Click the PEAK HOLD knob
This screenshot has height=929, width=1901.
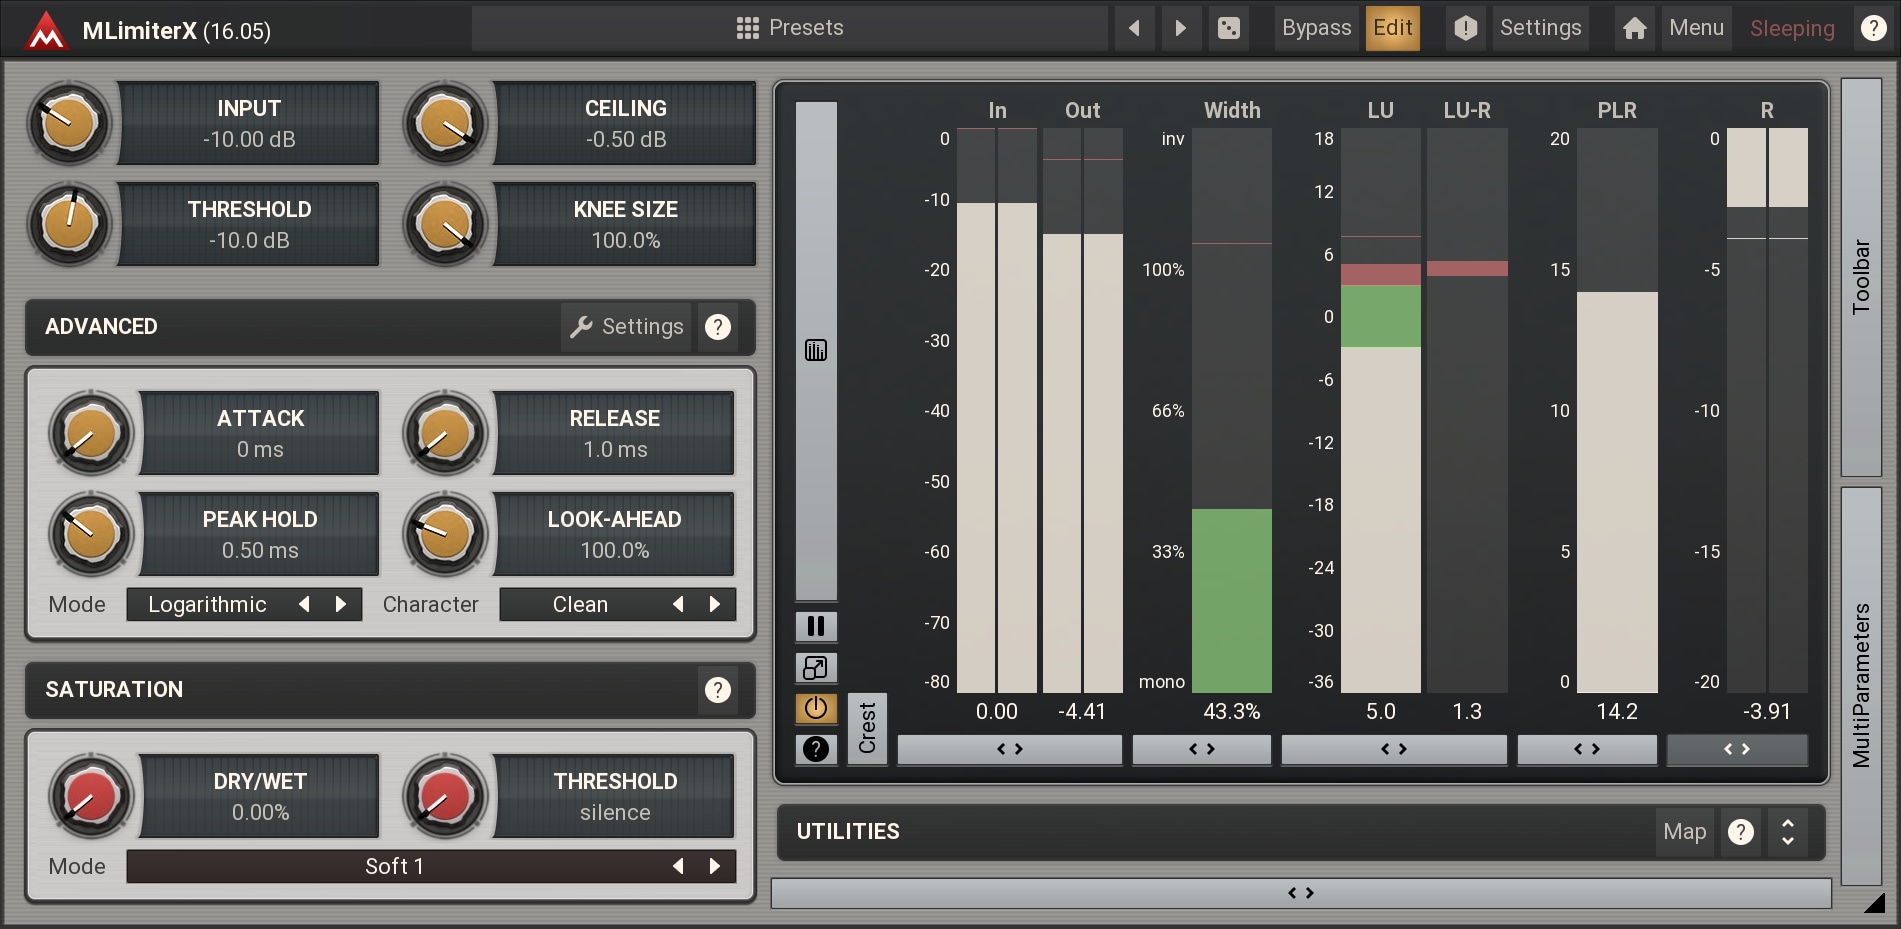pos(91,534)
